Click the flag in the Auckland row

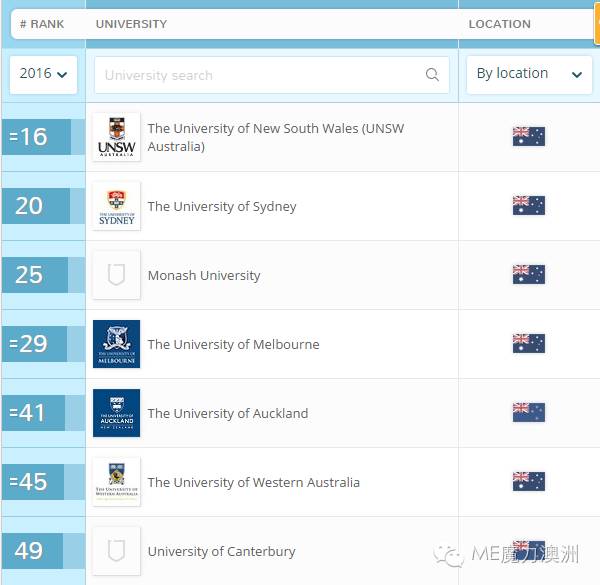coord(529,412)
